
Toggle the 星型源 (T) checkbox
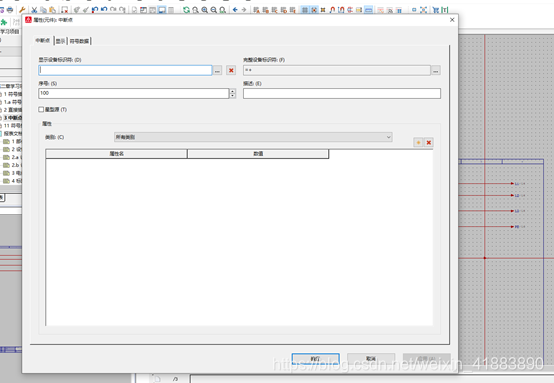click(x=41, y=110)
